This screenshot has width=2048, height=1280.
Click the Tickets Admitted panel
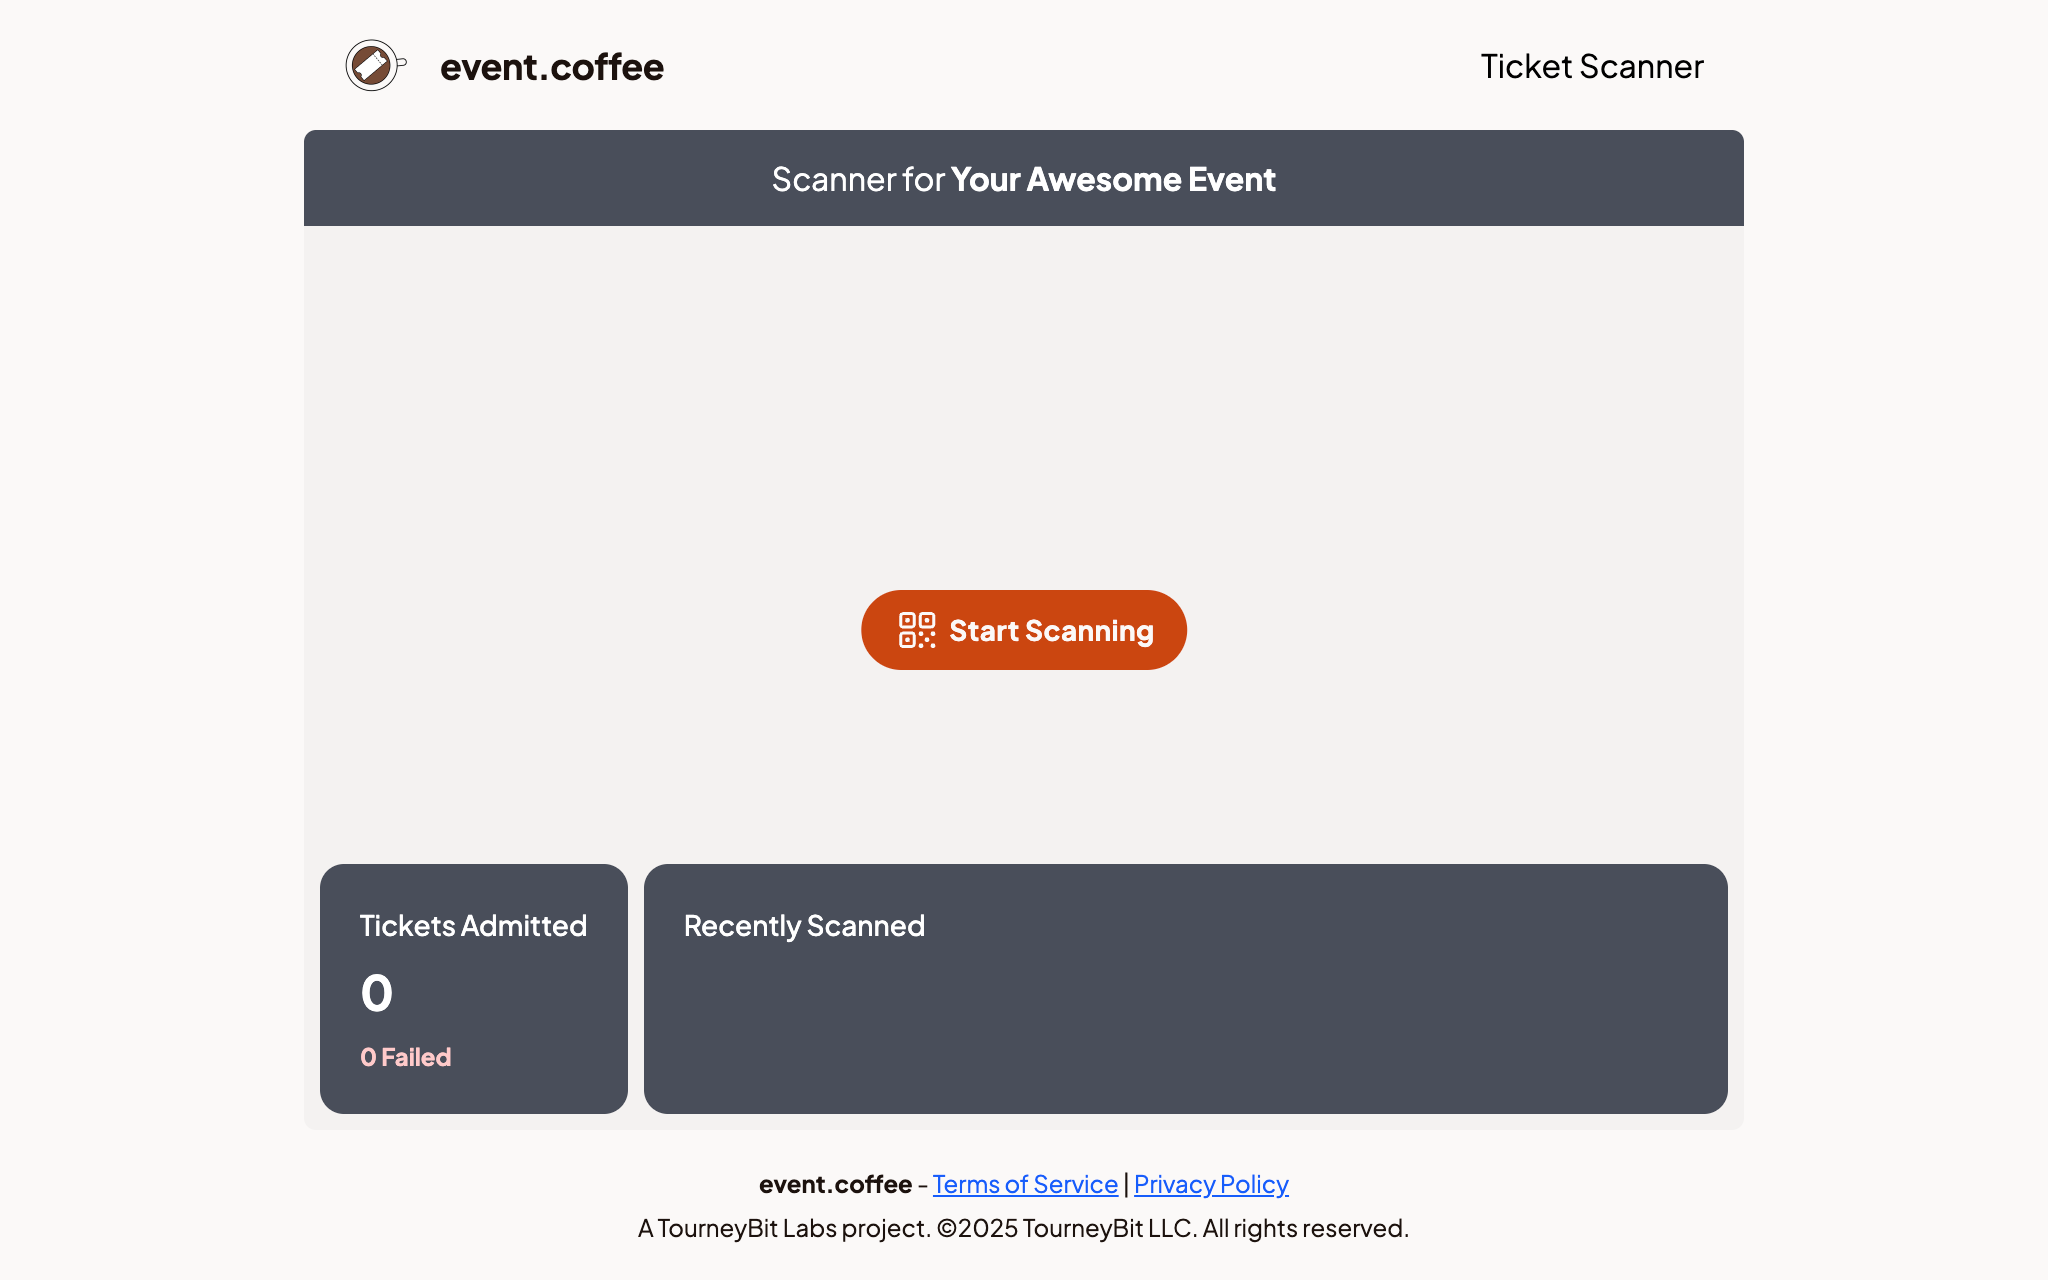(473, 990)
